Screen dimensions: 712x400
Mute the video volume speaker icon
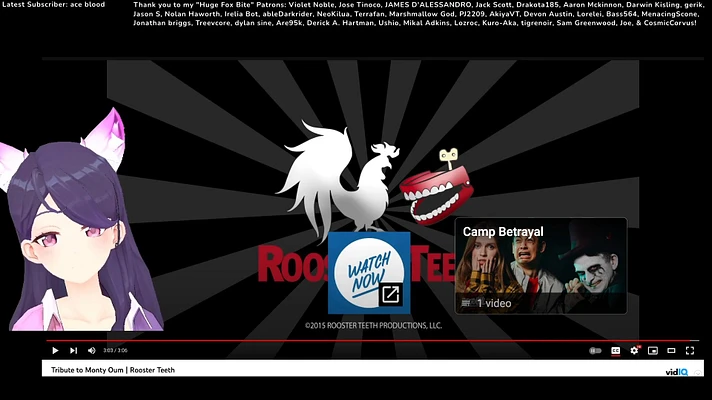pyautogui.click(x=91, y=350)
